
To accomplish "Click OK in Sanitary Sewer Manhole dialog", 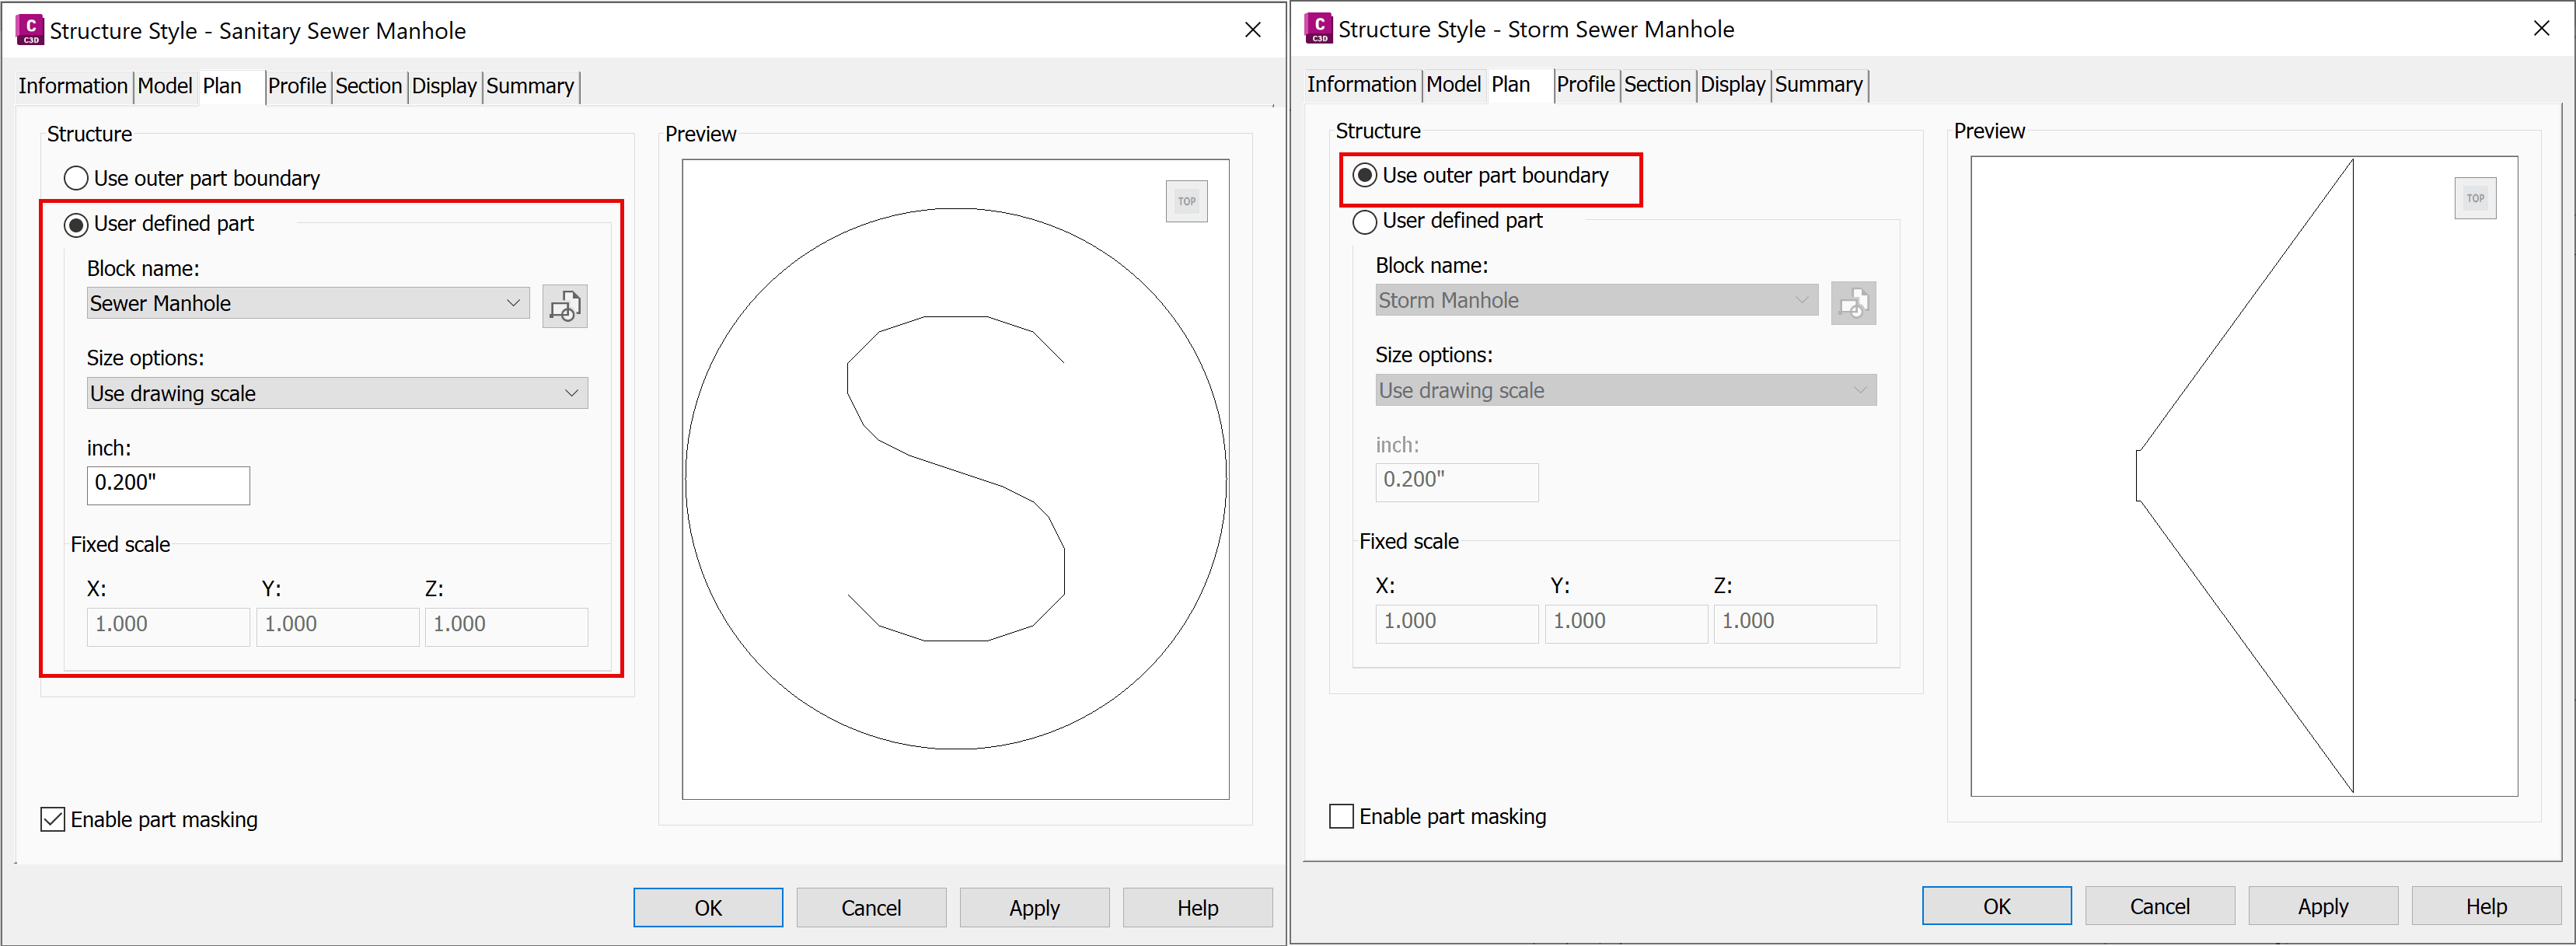I will (x=708, y=907).
